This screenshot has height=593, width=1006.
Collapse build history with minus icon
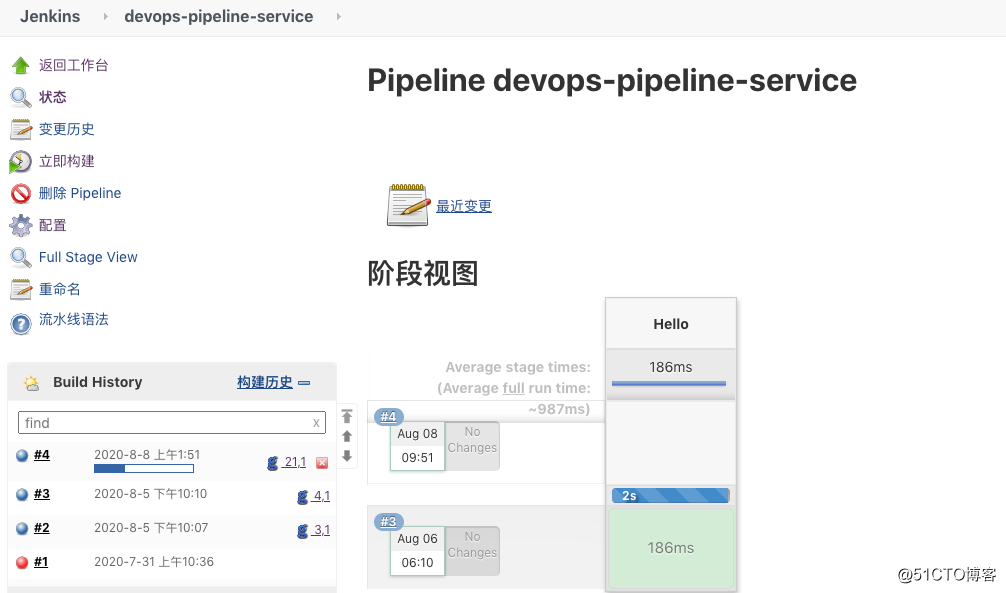[x=304, y=383]
